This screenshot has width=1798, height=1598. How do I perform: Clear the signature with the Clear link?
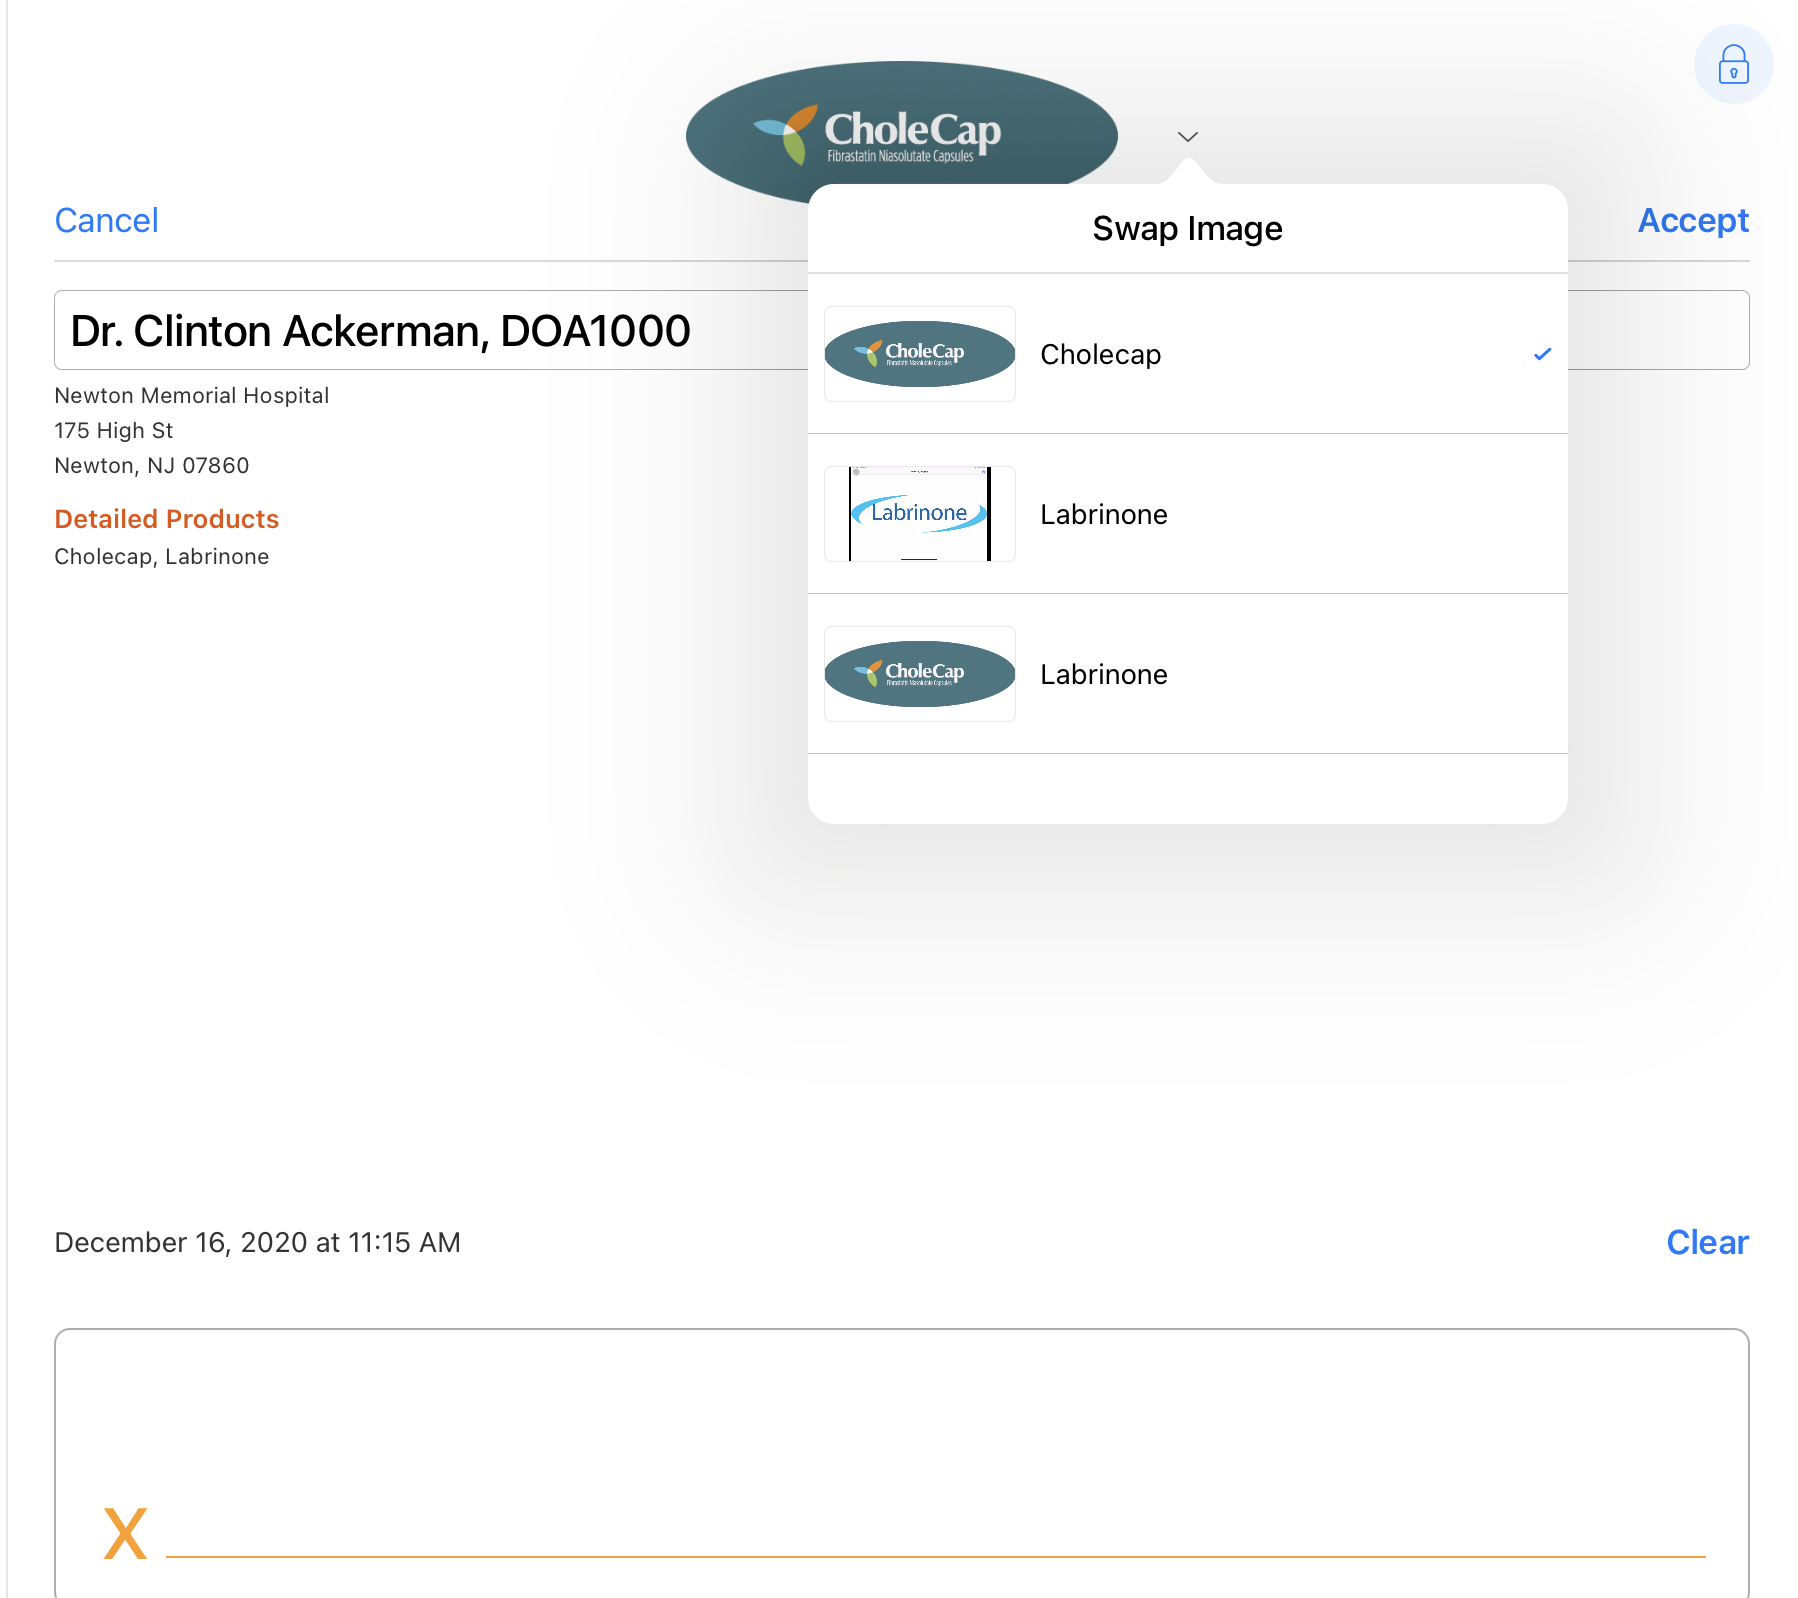1706,1242
